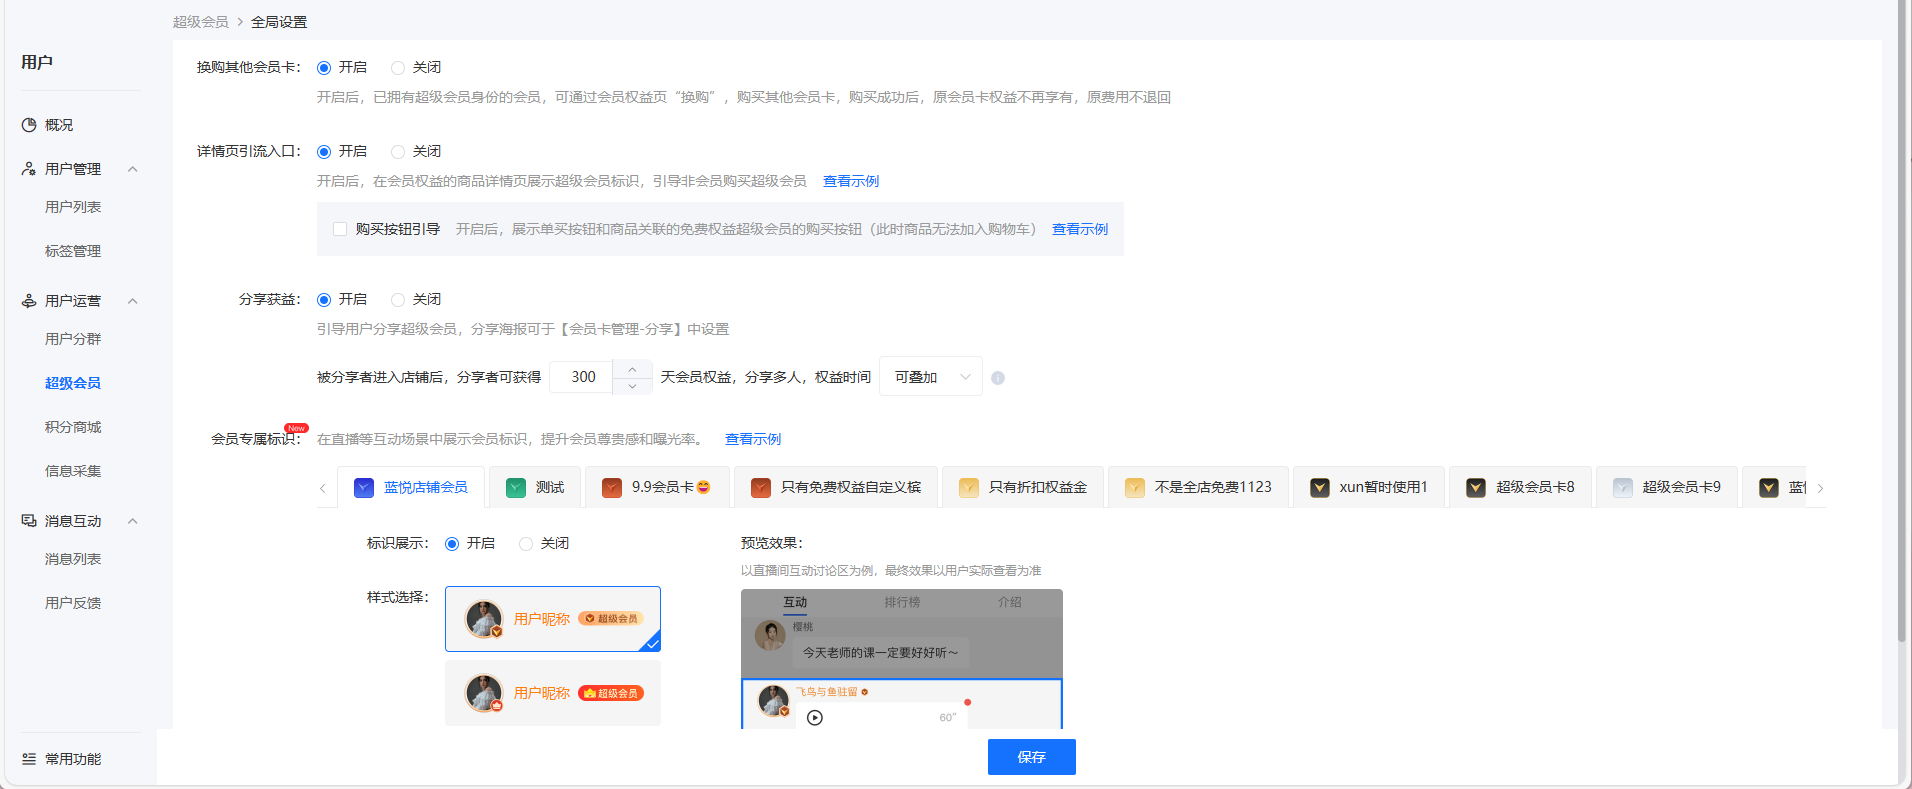The height and width of the screenshot is (789, 1912).
Task: Select 关闭 for 详情页引流入口
Action: click(398, 152)
